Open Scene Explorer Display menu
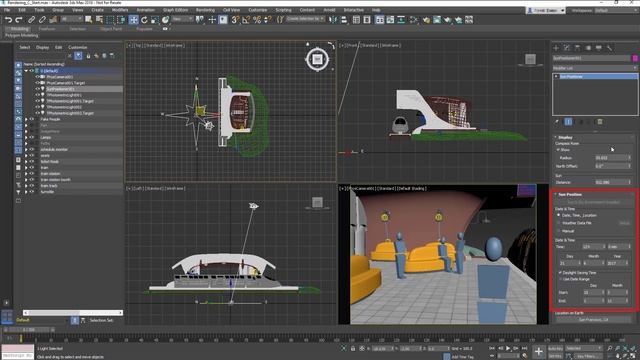 point(42,47)
